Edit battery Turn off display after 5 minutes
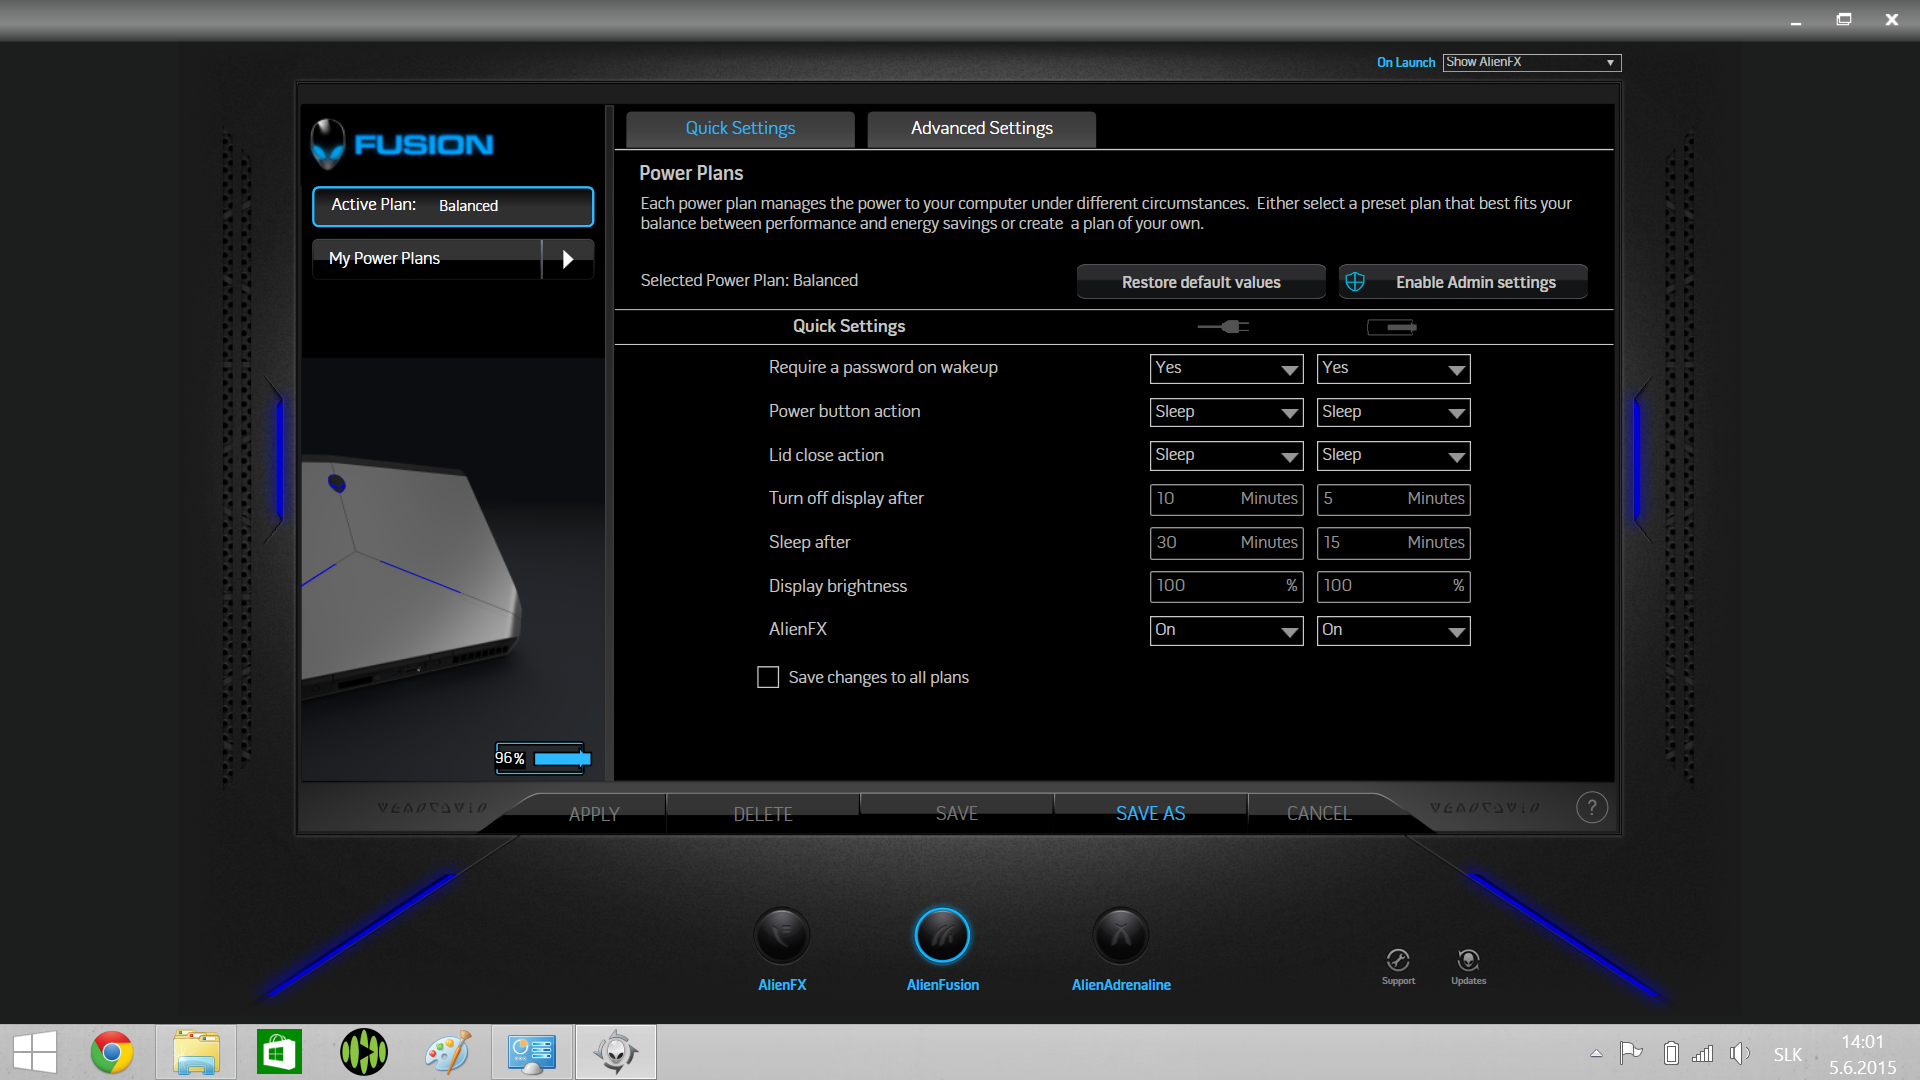Image resolution: width=1920 pixels, height=1080 pixels. point(1393,499)
